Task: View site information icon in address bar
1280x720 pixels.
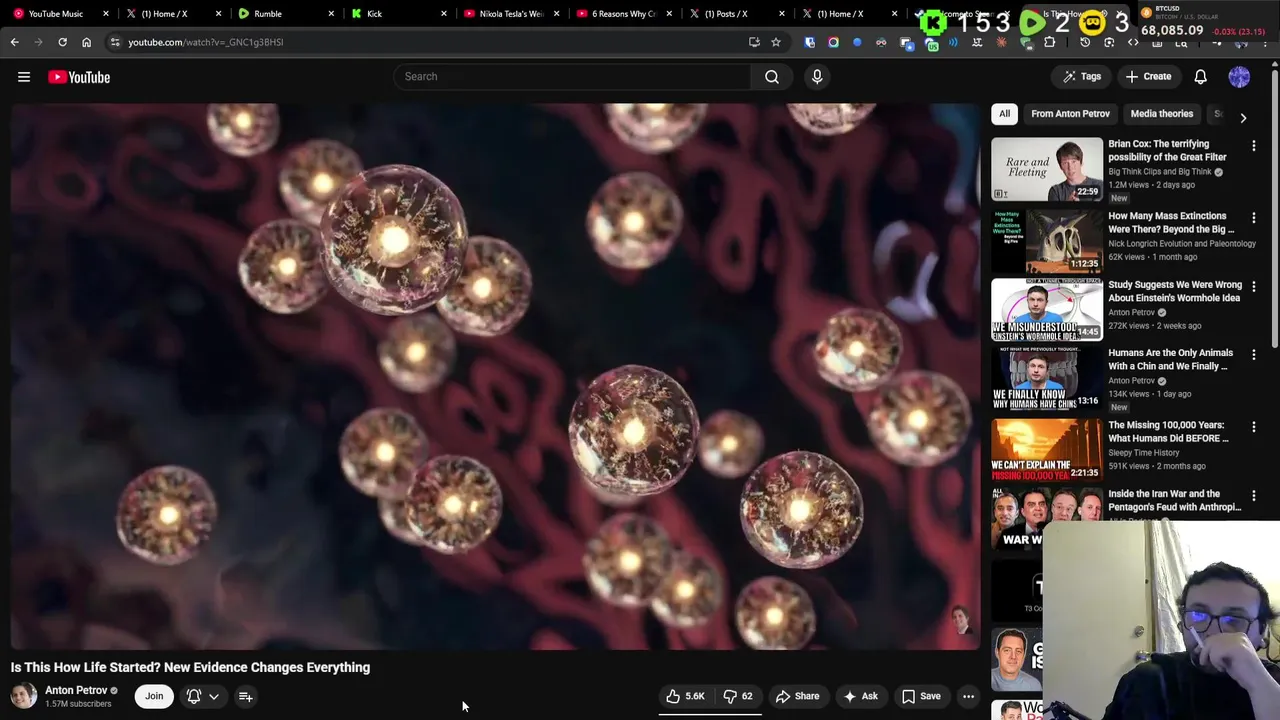Action: click(115, 42)
